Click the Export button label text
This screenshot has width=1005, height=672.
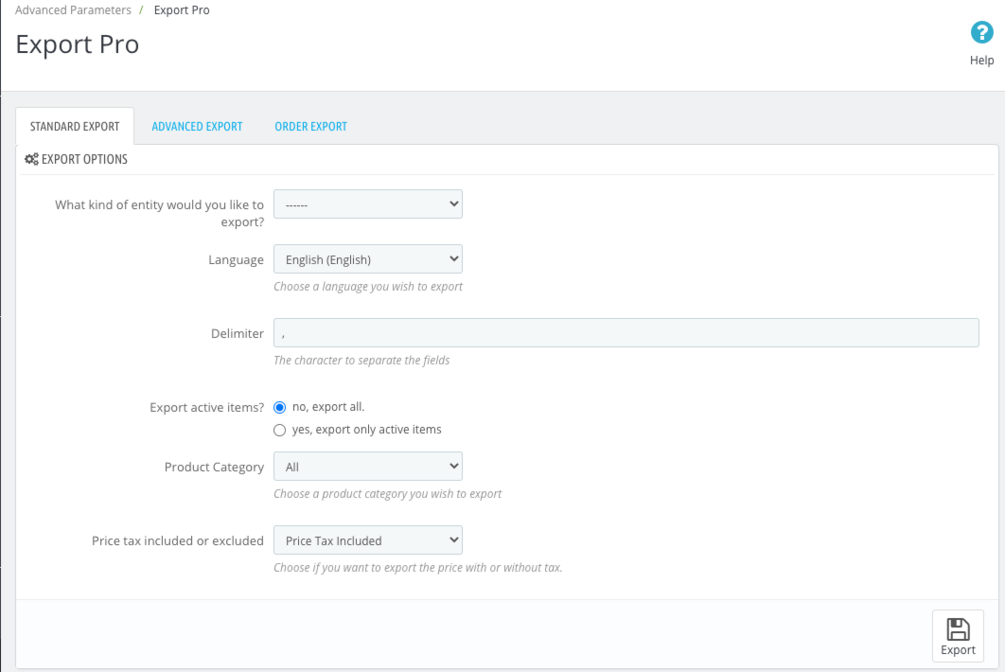[958, 650]
